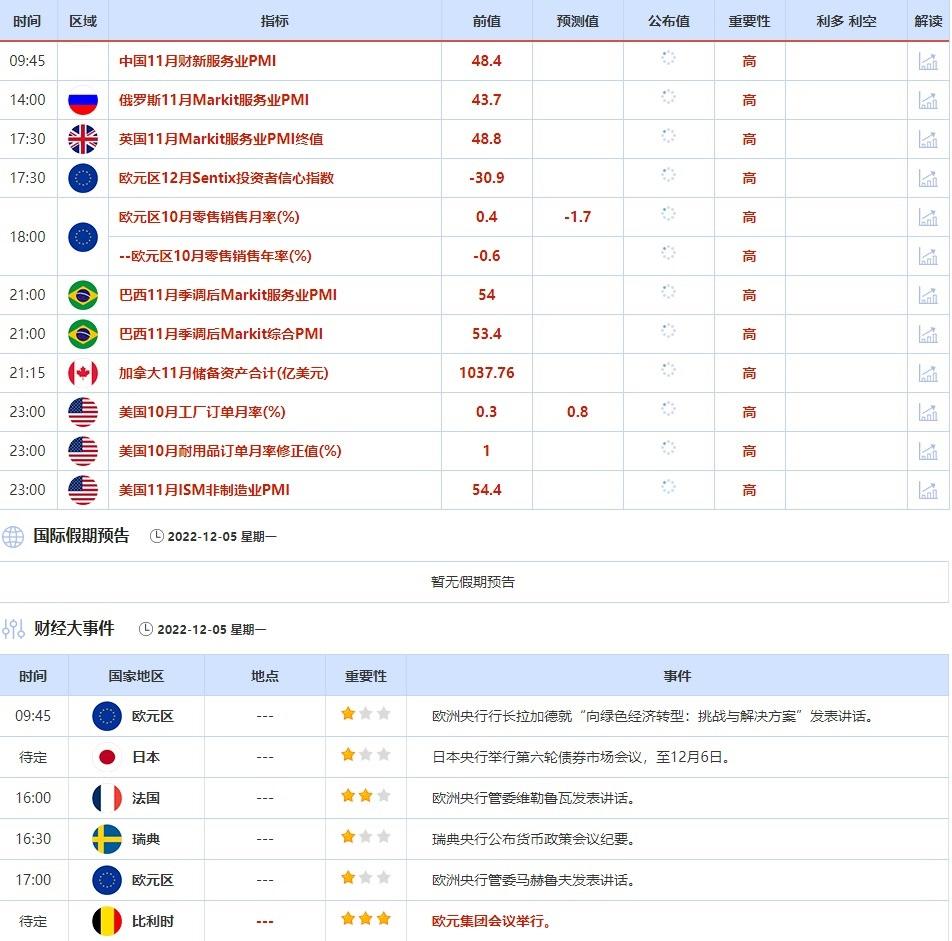
Task: Click loading spinner for Eurozone retail sales monthly
Action: tap(668, 215)
